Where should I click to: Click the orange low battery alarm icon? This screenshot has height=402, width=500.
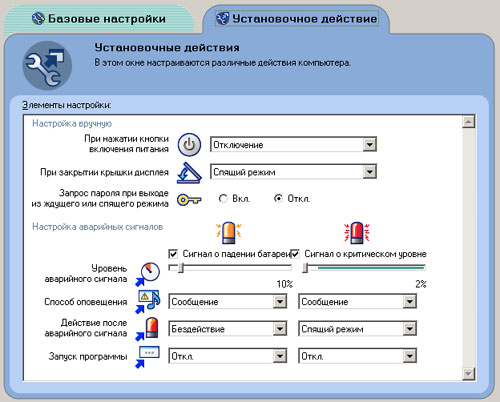tap(229, 233)
